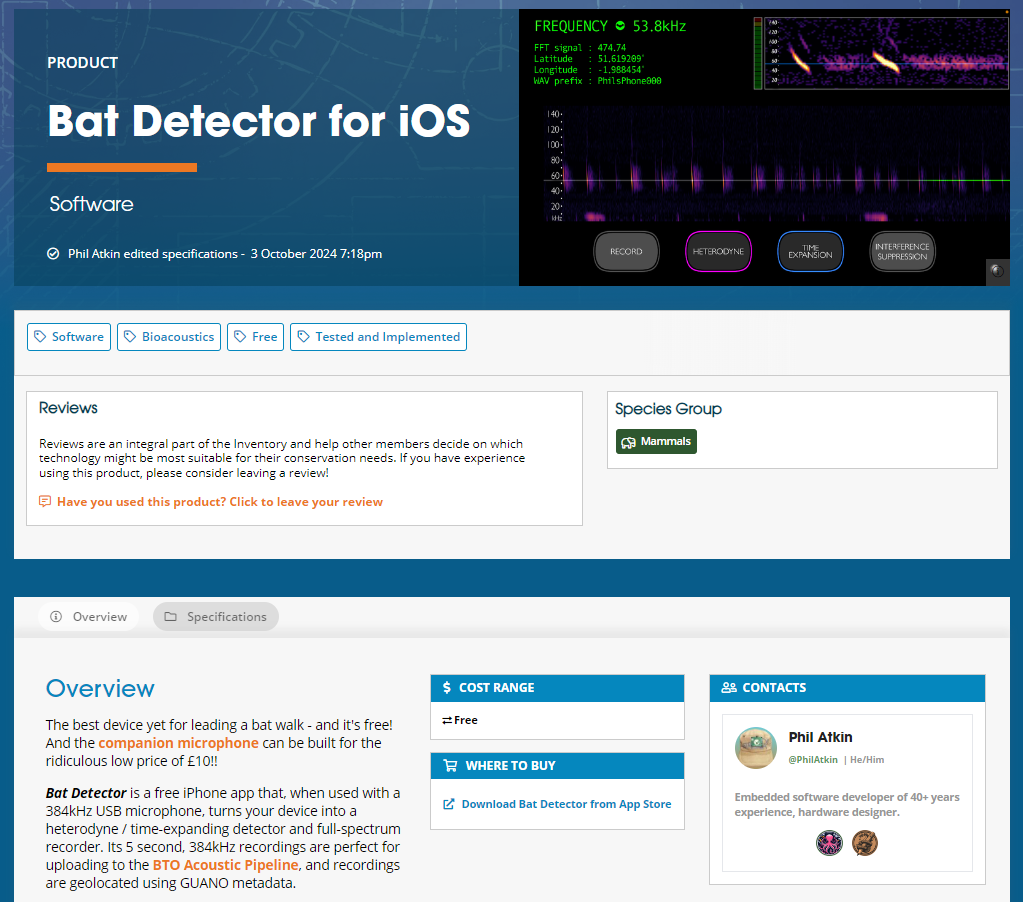Image resolution: width=1023 pixels, height=902 pixels.
Task: Click to leave your review link
Action: point(219,502)
